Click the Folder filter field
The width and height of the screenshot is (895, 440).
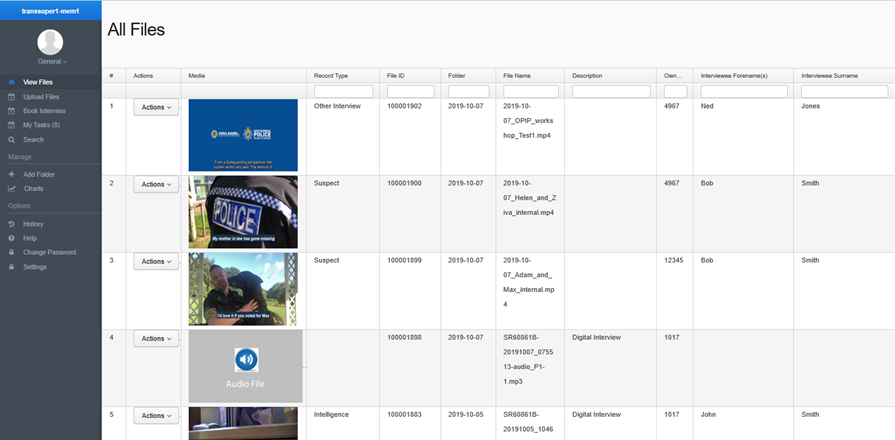(x=469, y=91)
